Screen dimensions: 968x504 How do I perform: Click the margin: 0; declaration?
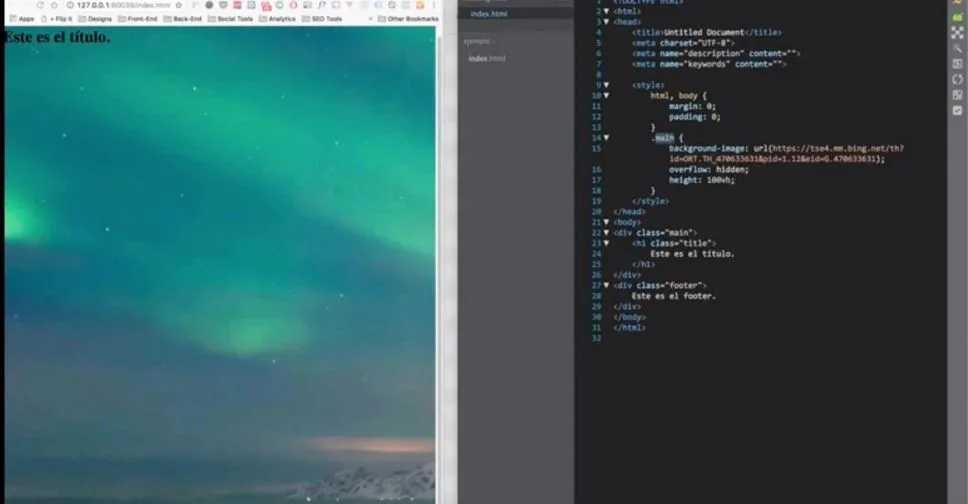click(x=692, y=106)
